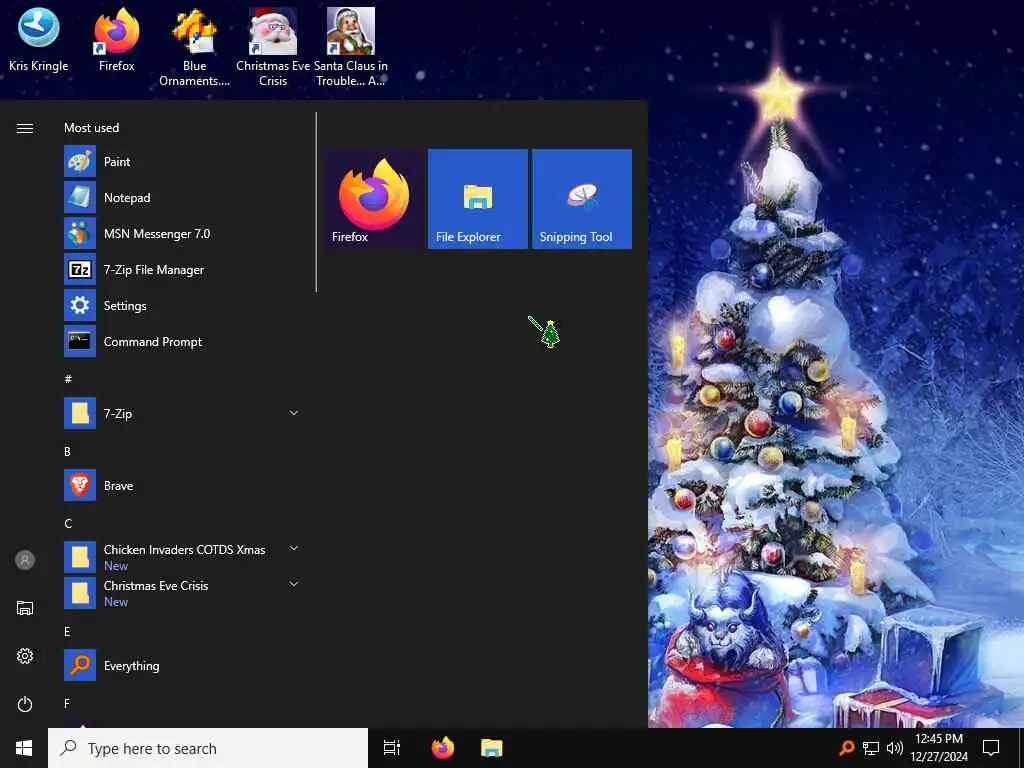
Task: Expand the Start menu hamburger button
Action: click(x=25, y=128)
